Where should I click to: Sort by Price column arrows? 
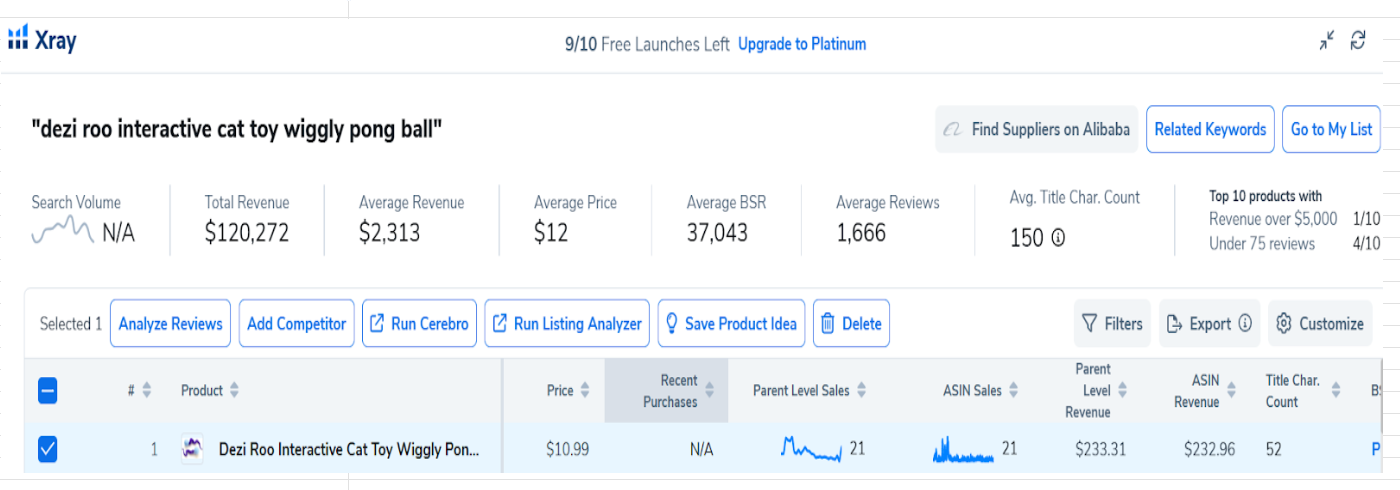tap(585, 391)
